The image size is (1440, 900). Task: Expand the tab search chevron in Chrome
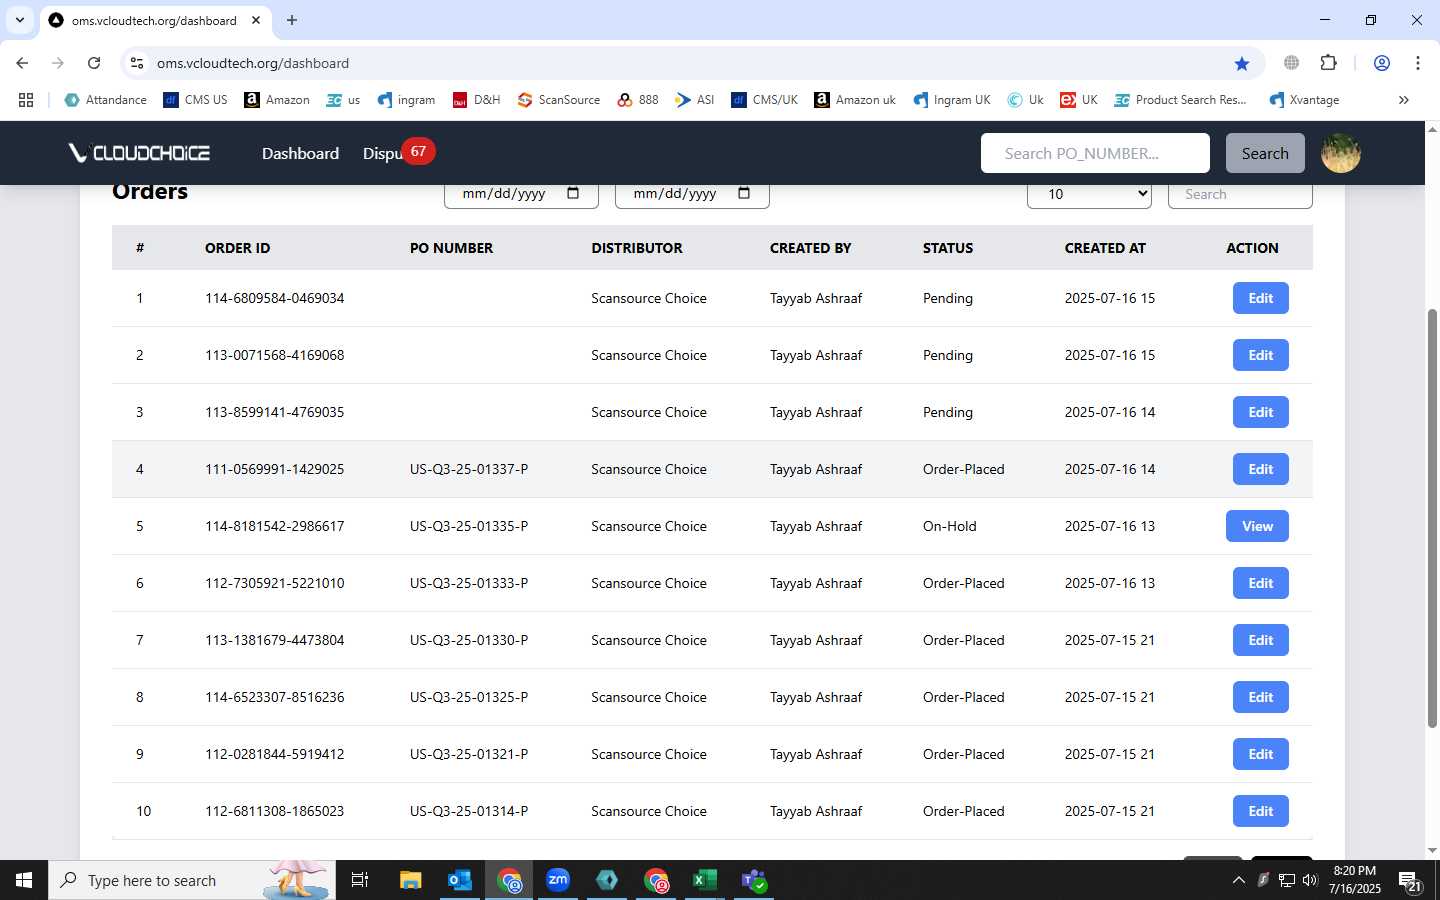click(19, 20)
